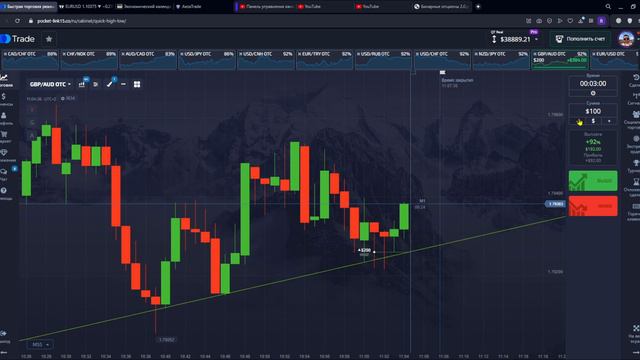Click the current price label on price axis
640x360 pixels.
point(556,204)
